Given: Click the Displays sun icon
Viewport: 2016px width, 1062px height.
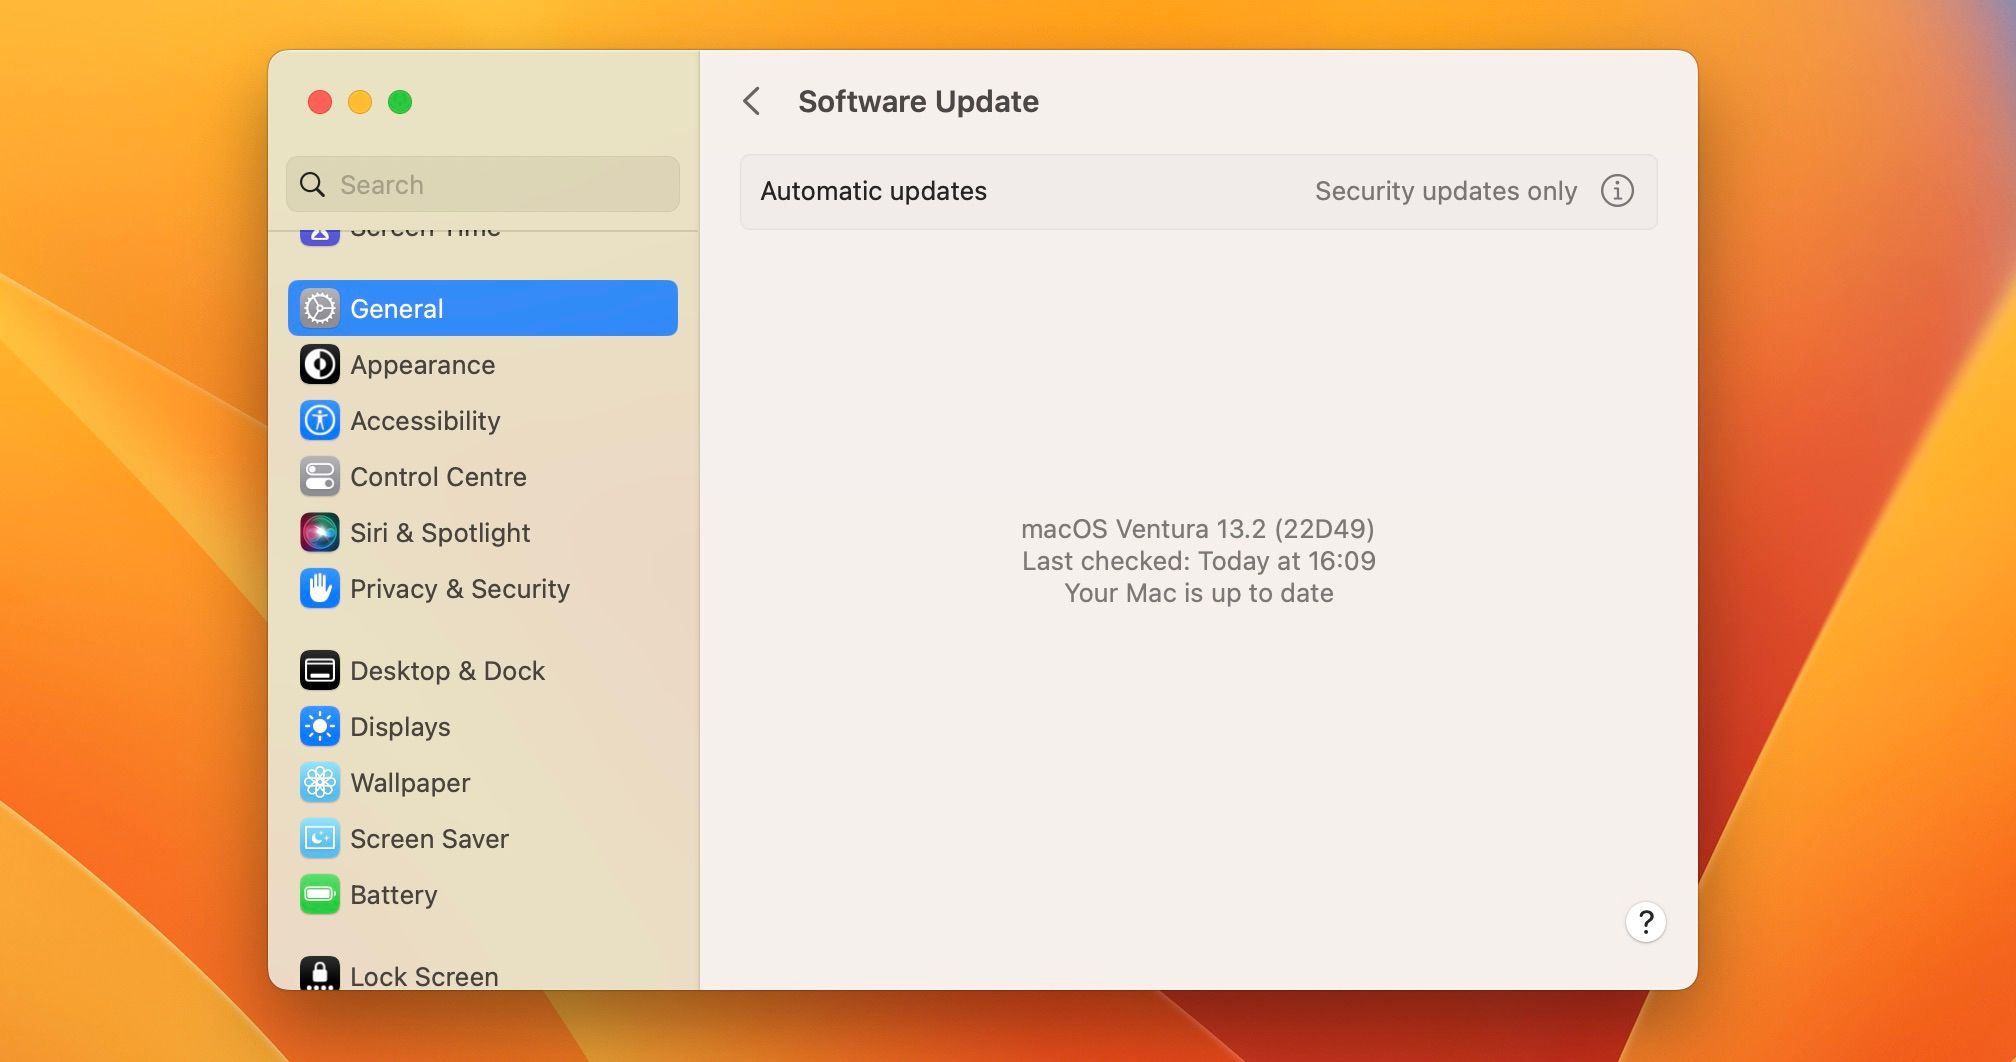Looking at the screenshot, I should coord(320,727).
